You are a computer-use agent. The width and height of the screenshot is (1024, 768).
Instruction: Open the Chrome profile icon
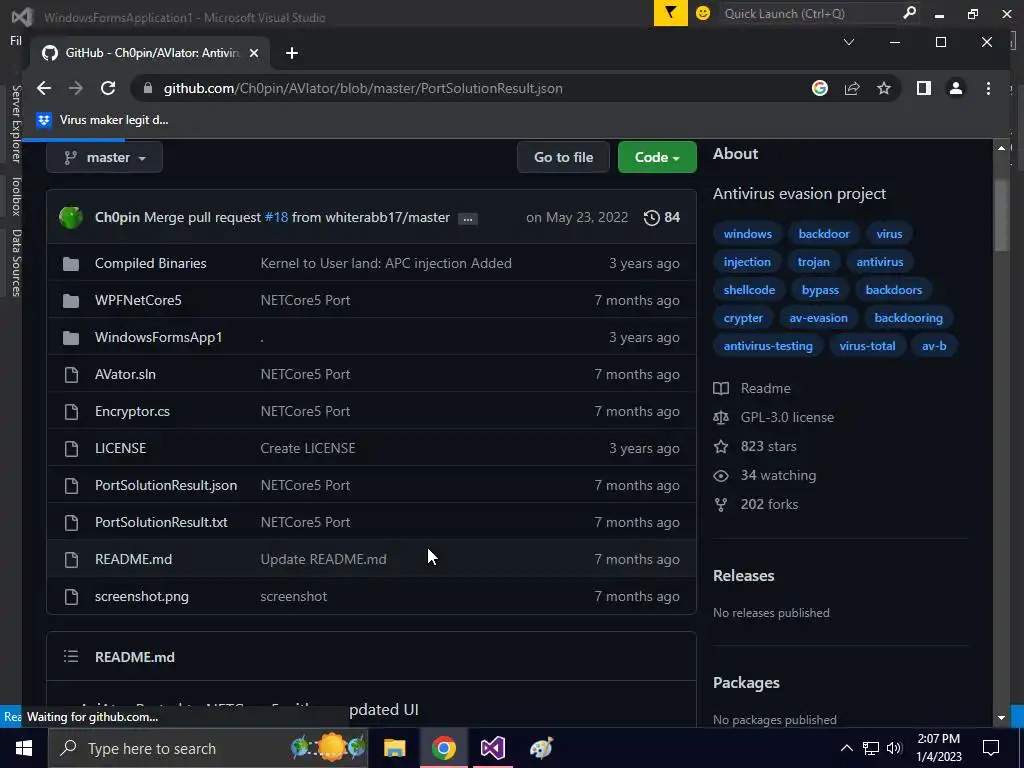click(955, 88)
